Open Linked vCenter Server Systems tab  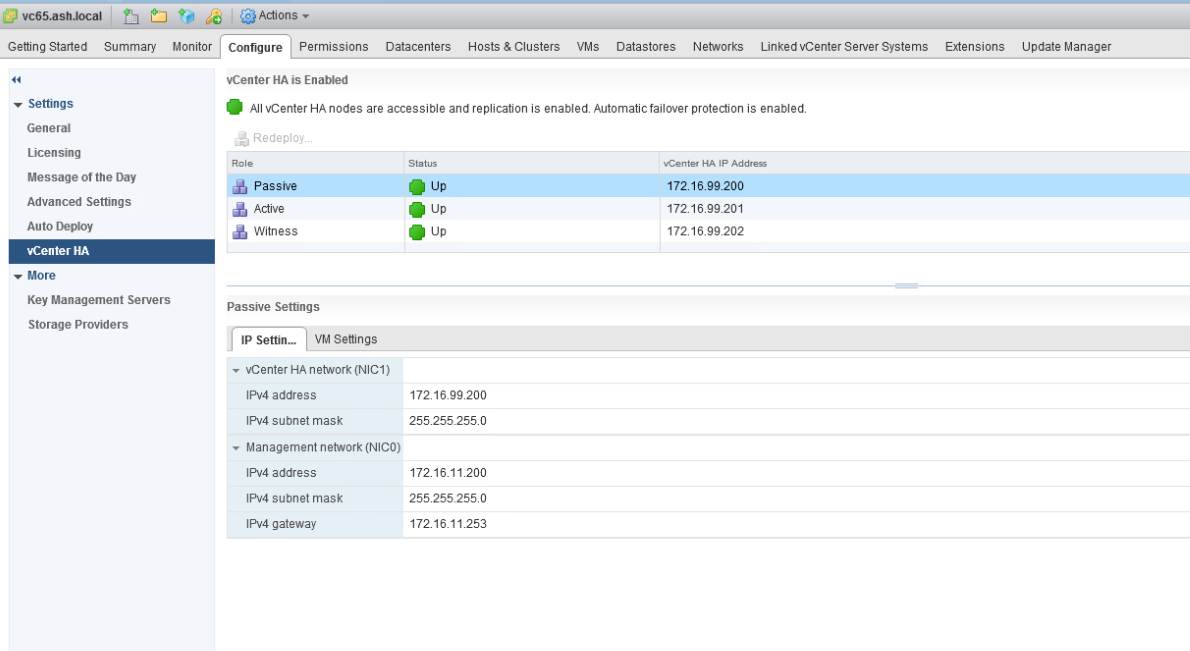(844, 46)
